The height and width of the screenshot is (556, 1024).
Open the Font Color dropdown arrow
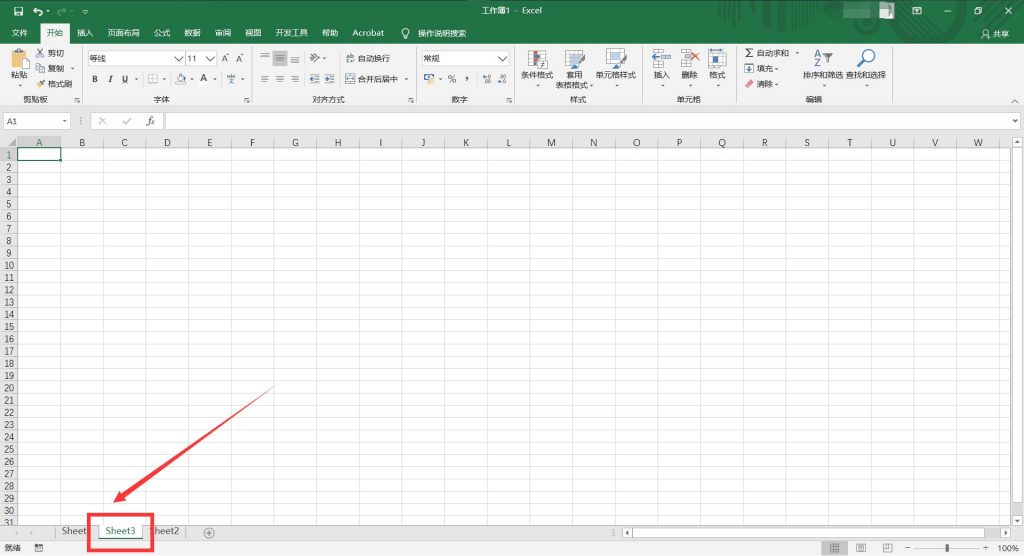pyautogui.click(x=214, y=79)
